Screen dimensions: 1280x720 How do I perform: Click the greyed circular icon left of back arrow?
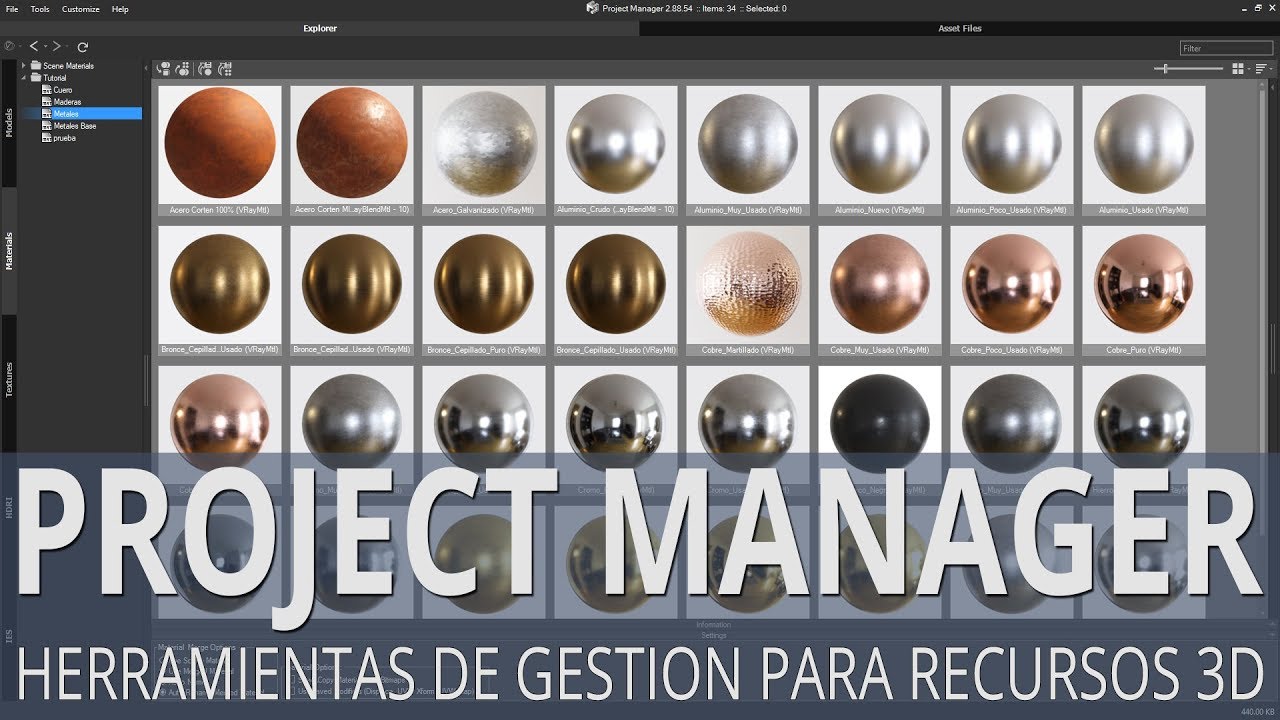pyautogui.click(x=9, y=46)
